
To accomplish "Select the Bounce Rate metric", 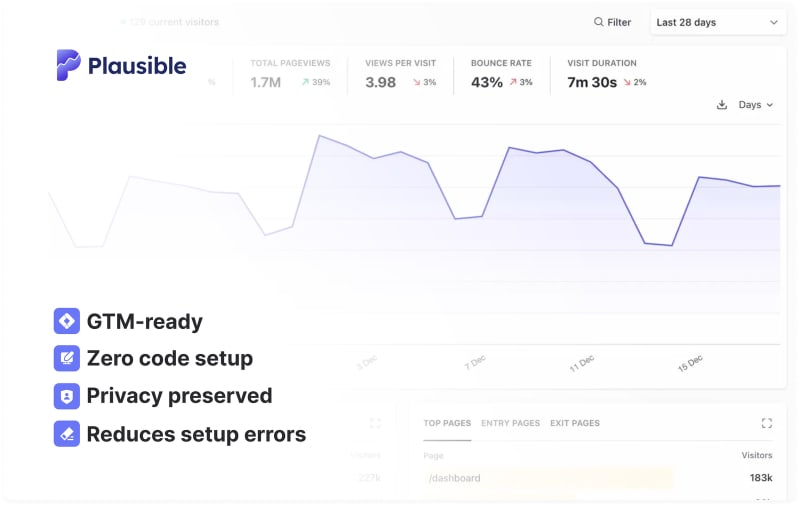I will point(502,74).
